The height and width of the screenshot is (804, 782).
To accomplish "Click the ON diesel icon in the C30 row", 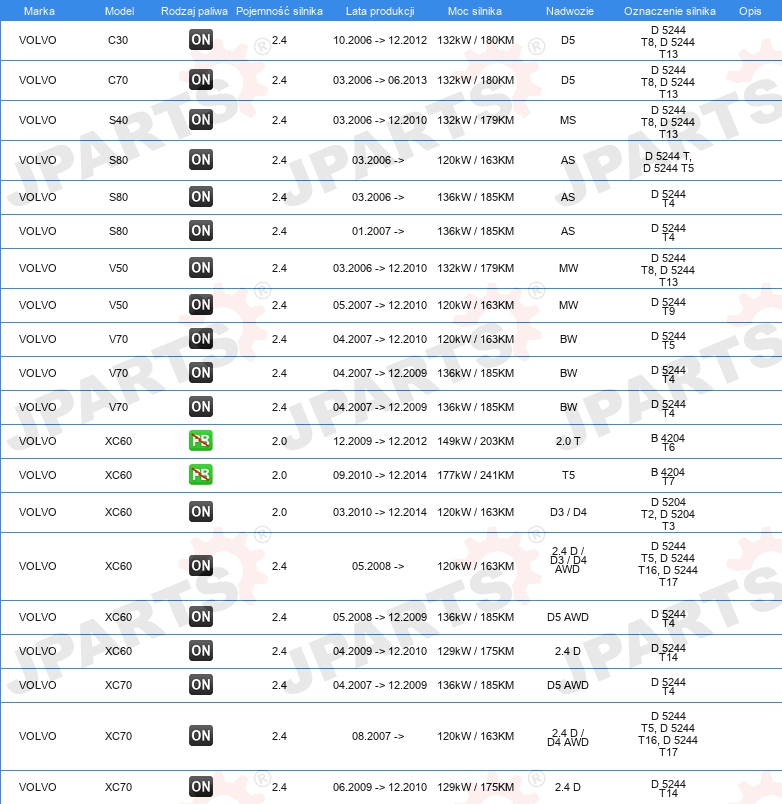I will point(200,40).
